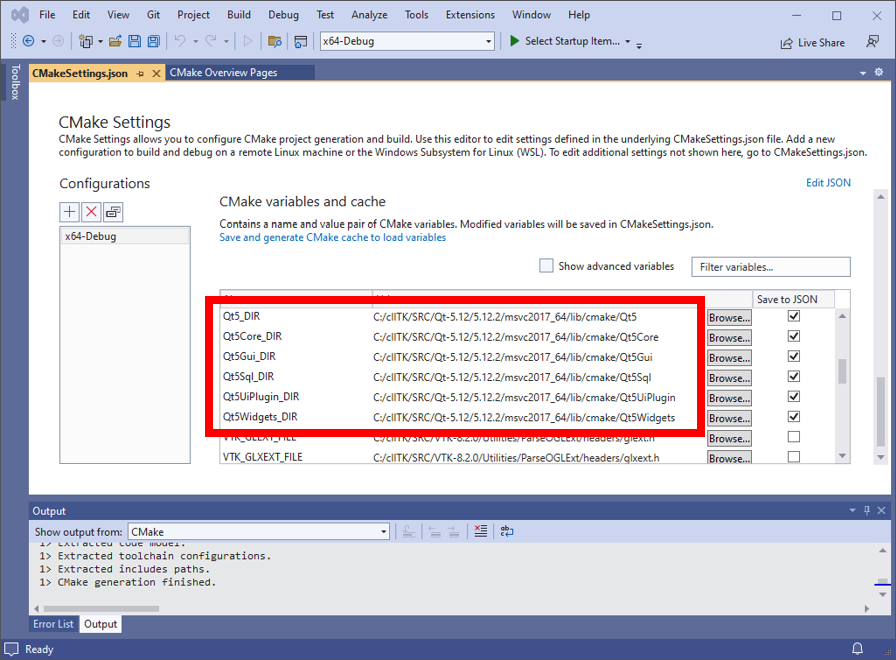Expand the Undo history dropdown arrow

tap(195, 41)
